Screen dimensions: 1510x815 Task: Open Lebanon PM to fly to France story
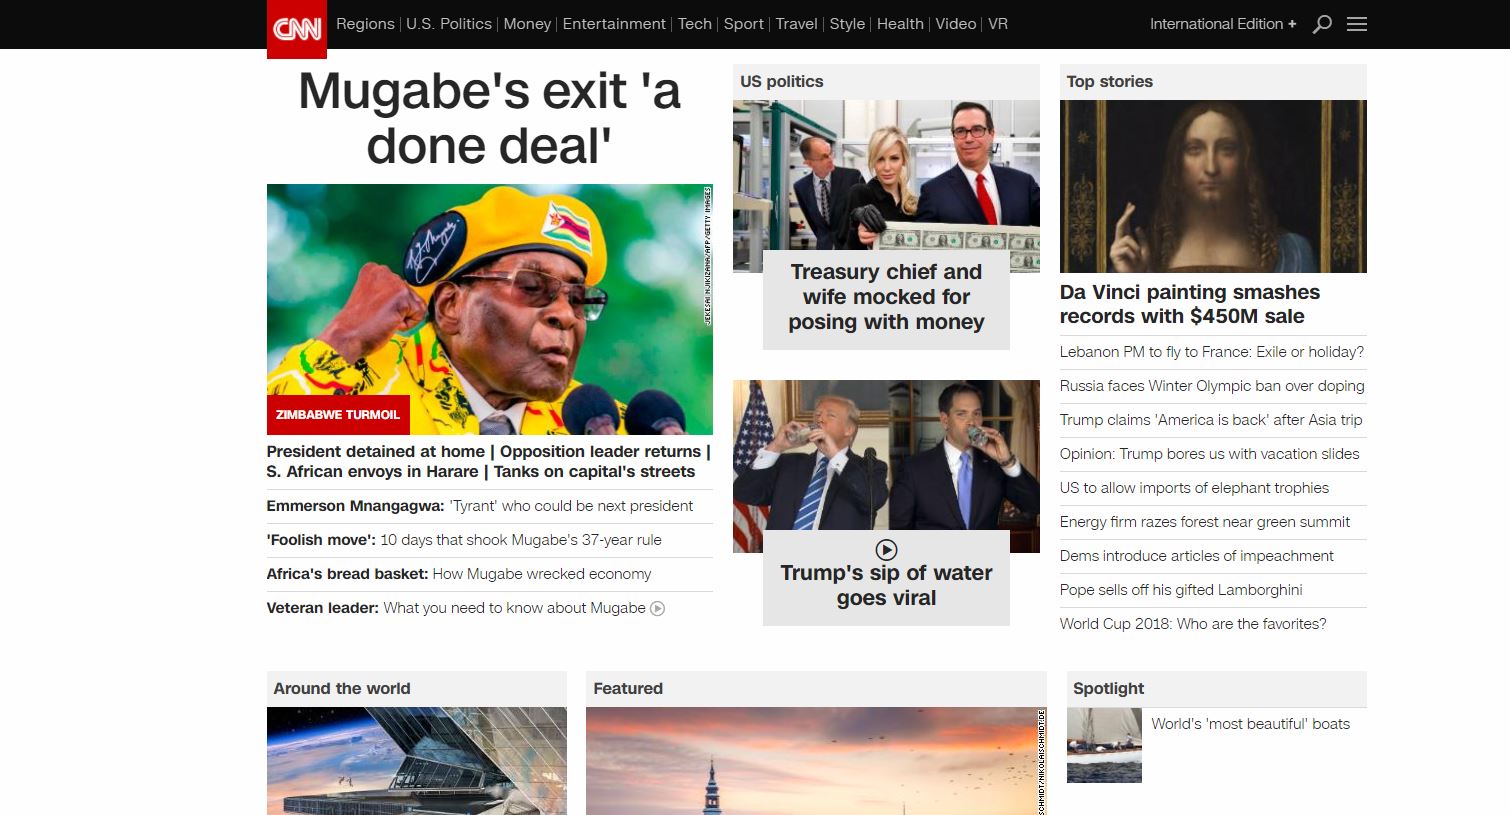1212,352
